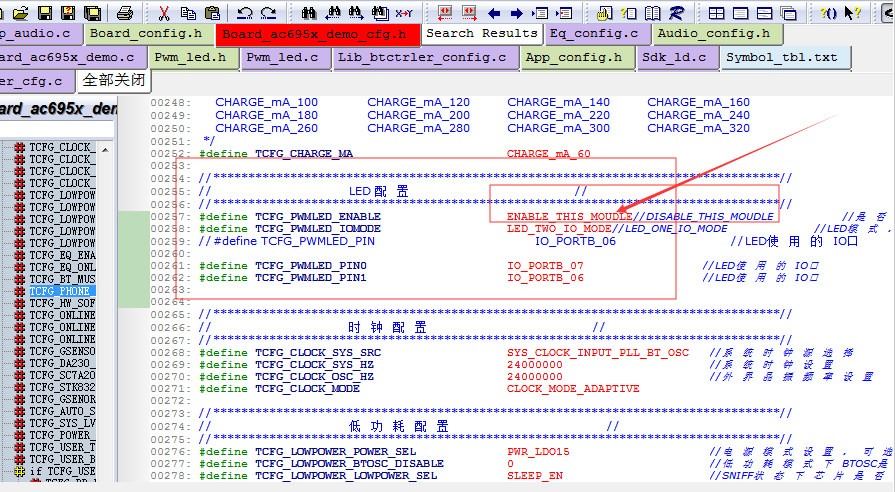The image size is (895, 492).
Task: Switch to the App_config.h tab
Action: click(577, 58)
